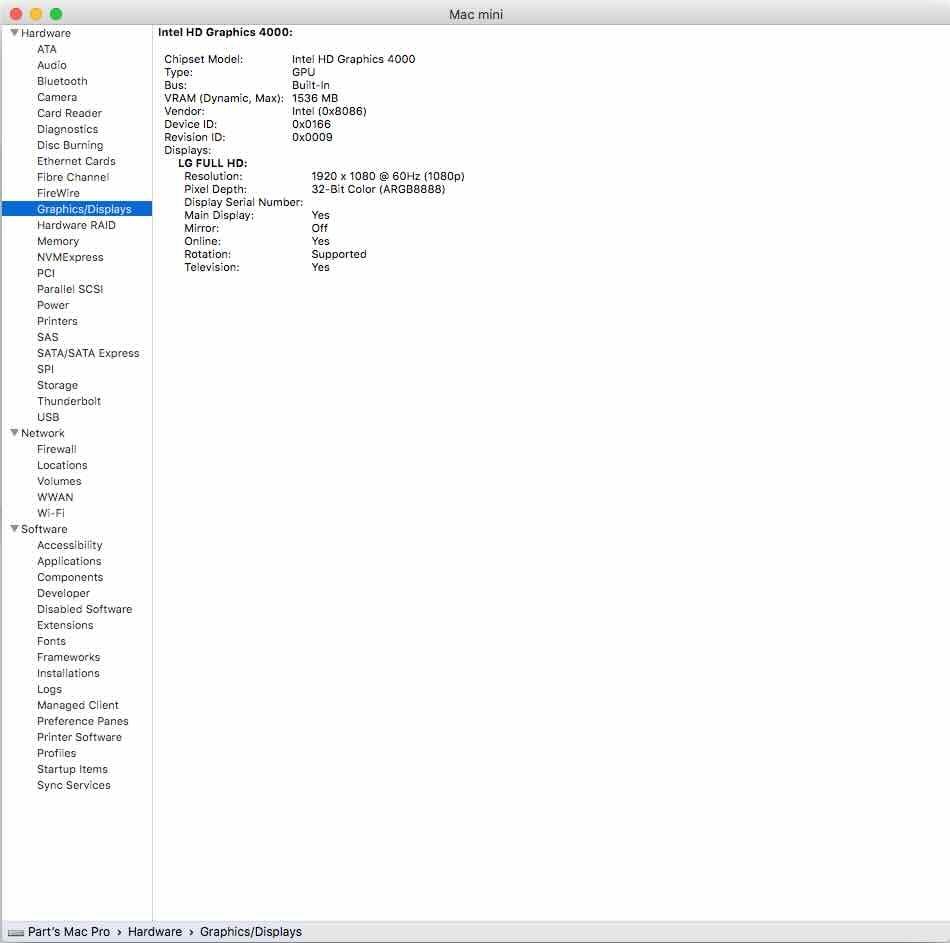Click Graphics/Displays in the path bar
950x943 pixels.
click(250, 932)
